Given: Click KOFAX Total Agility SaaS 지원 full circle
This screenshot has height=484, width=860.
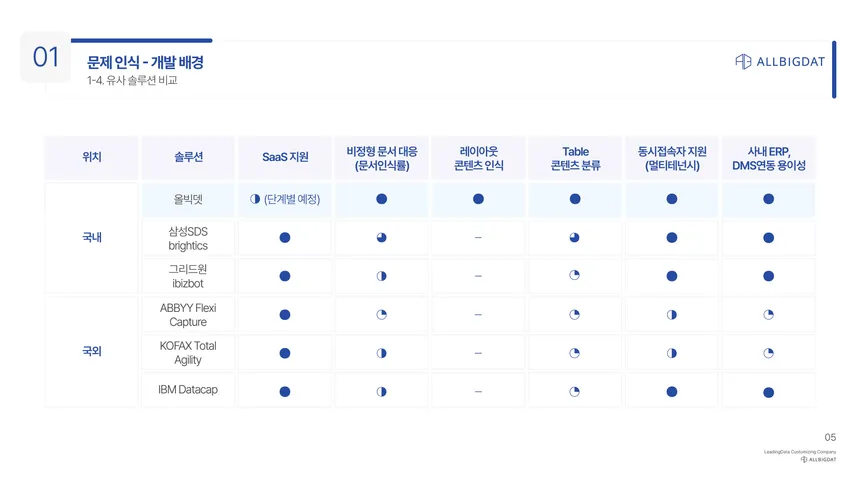Looking at the screenshot, I should coord(285,353).
